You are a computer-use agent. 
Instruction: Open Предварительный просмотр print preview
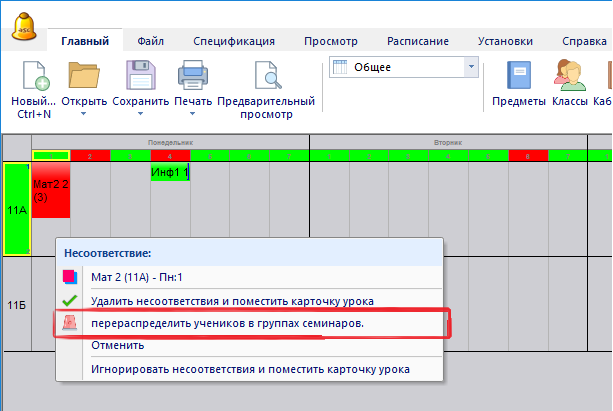[x=266, y=78]
